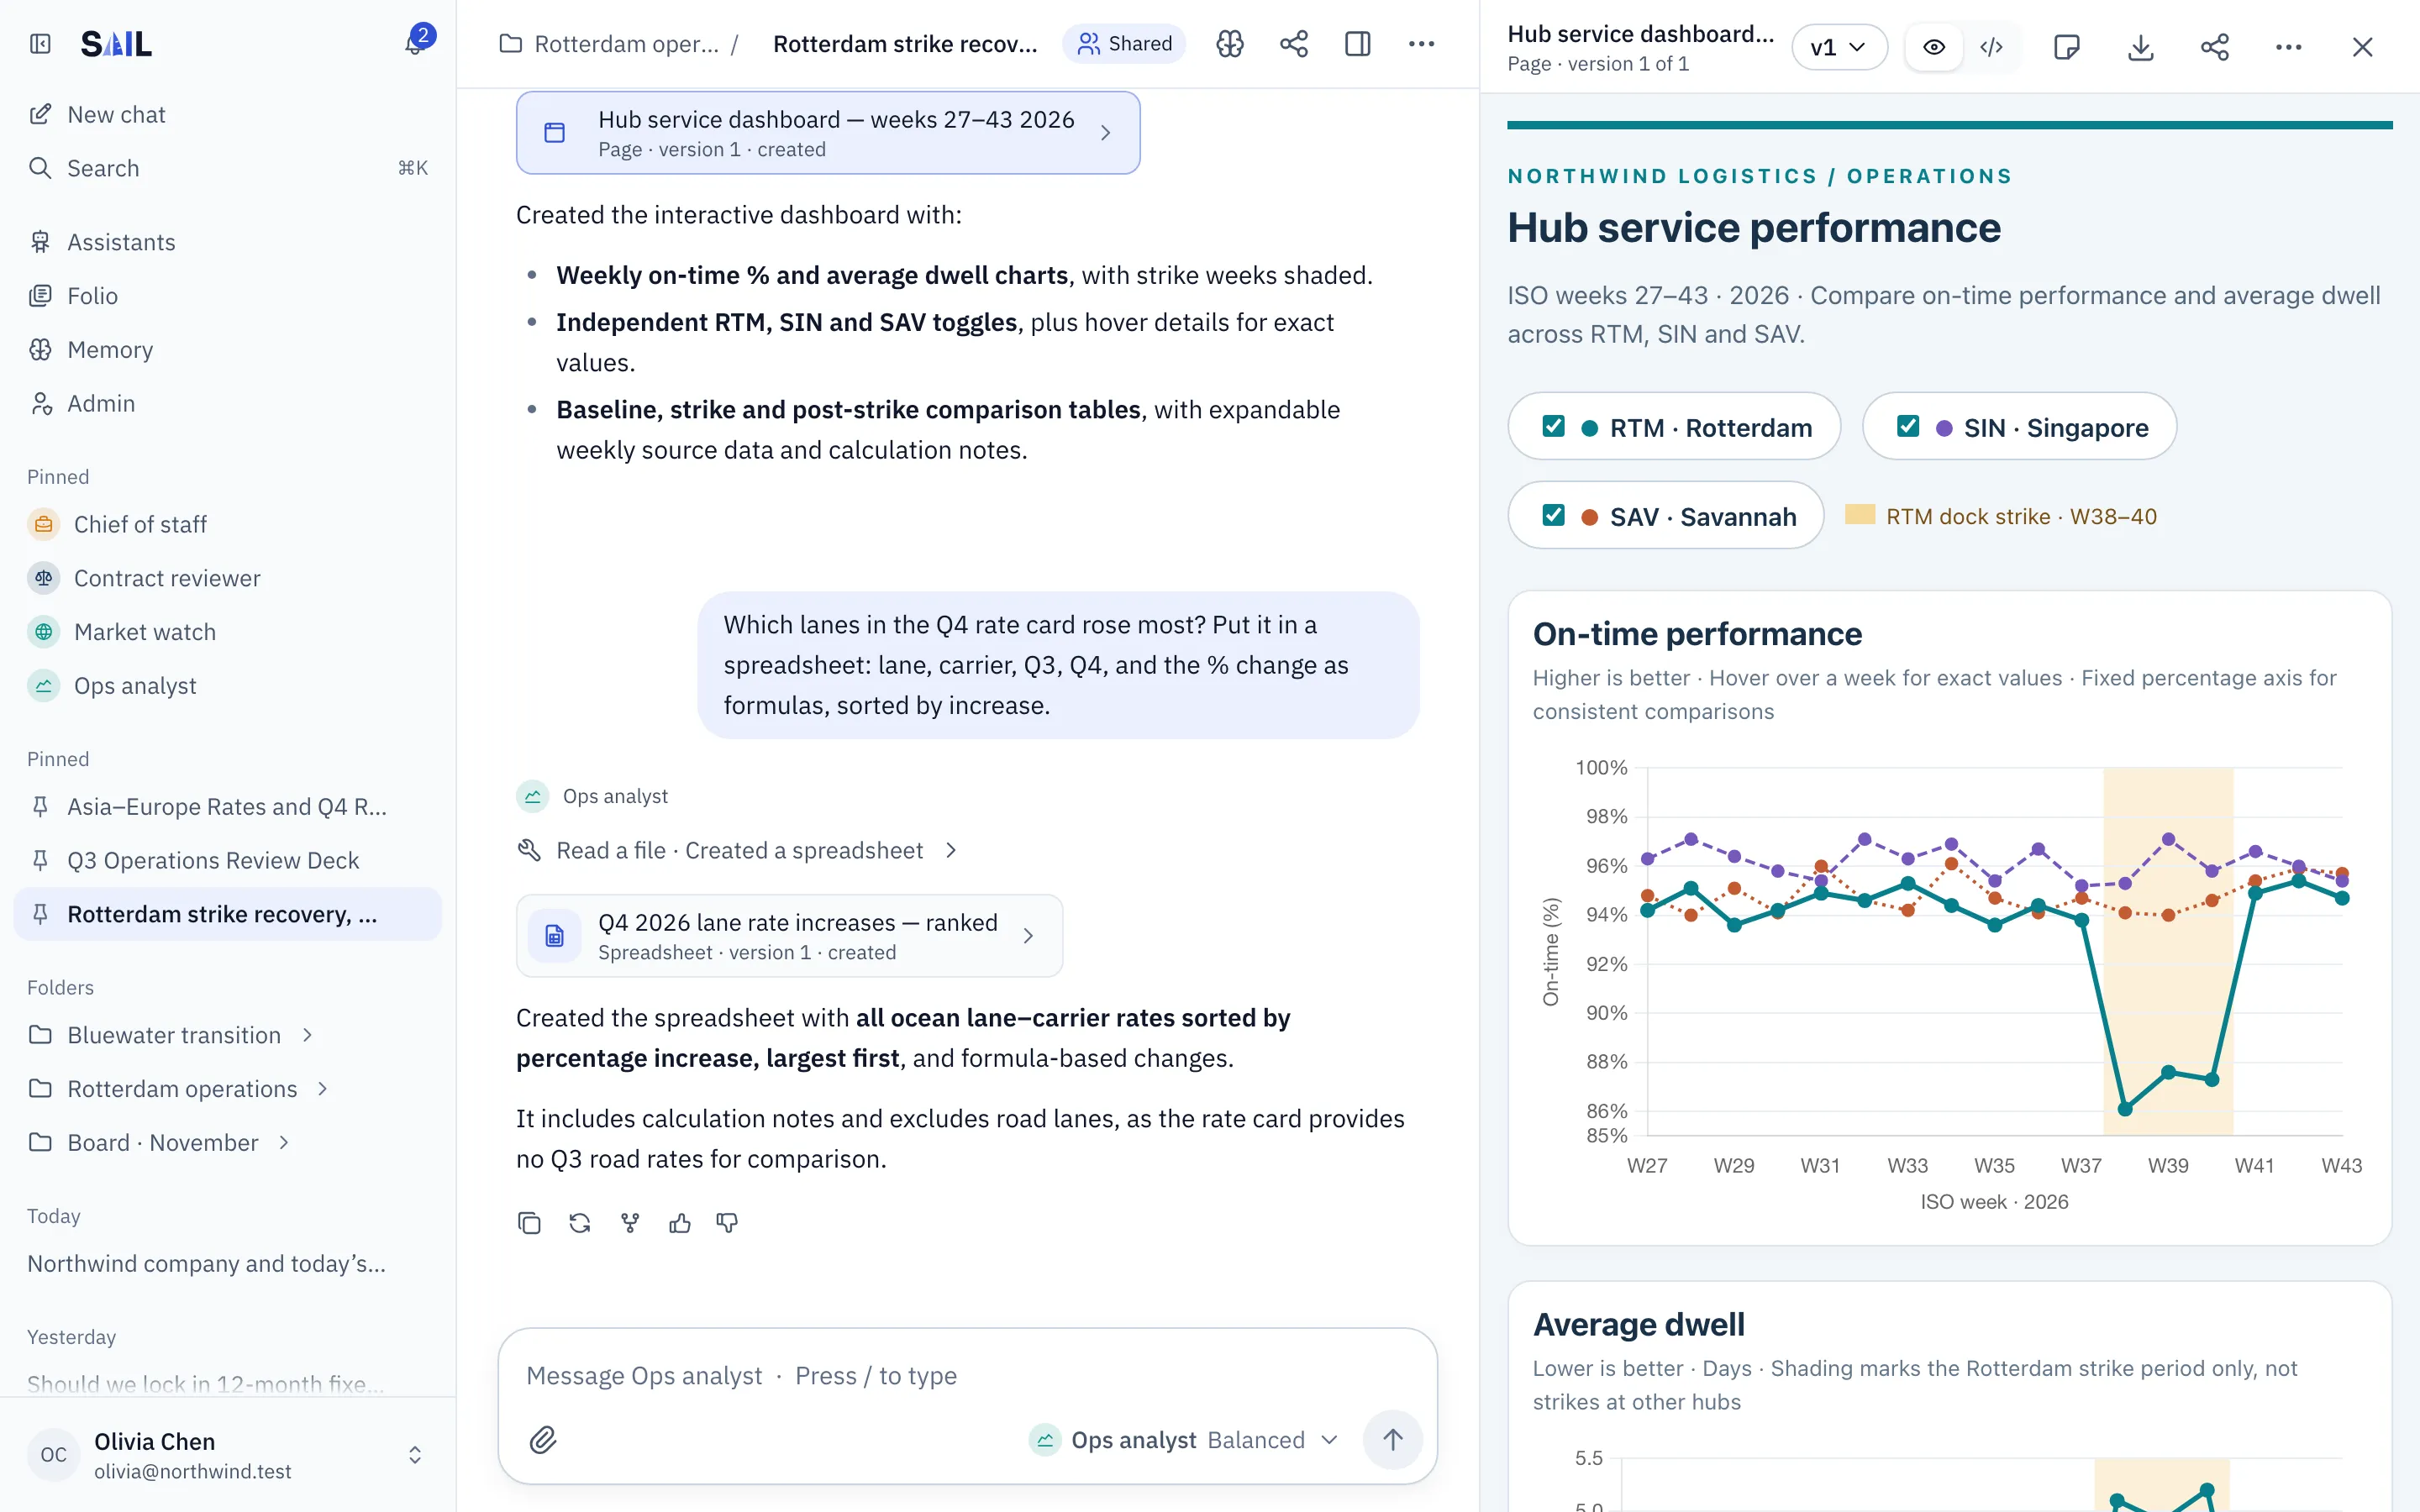Go to Folio
The width and height of the screenshot is (2420, 1512).
tap(228, 296)
